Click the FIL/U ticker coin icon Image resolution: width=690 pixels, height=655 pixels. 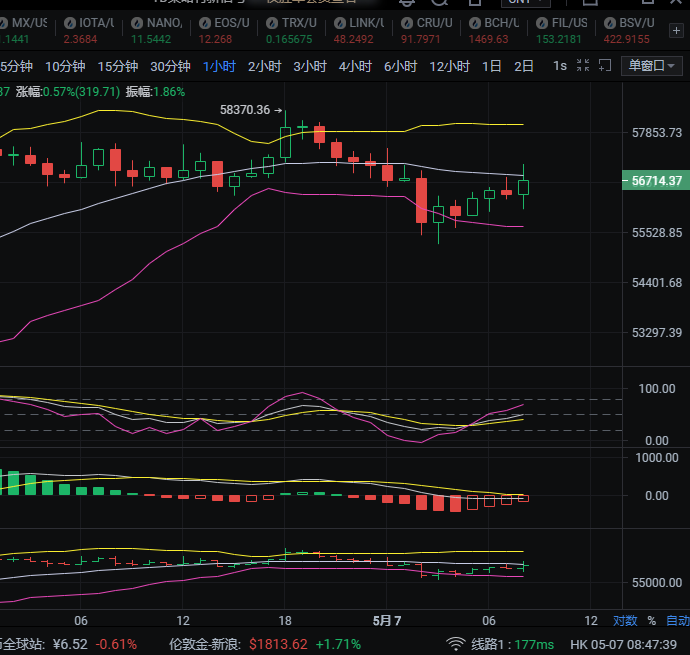point(542,22)
